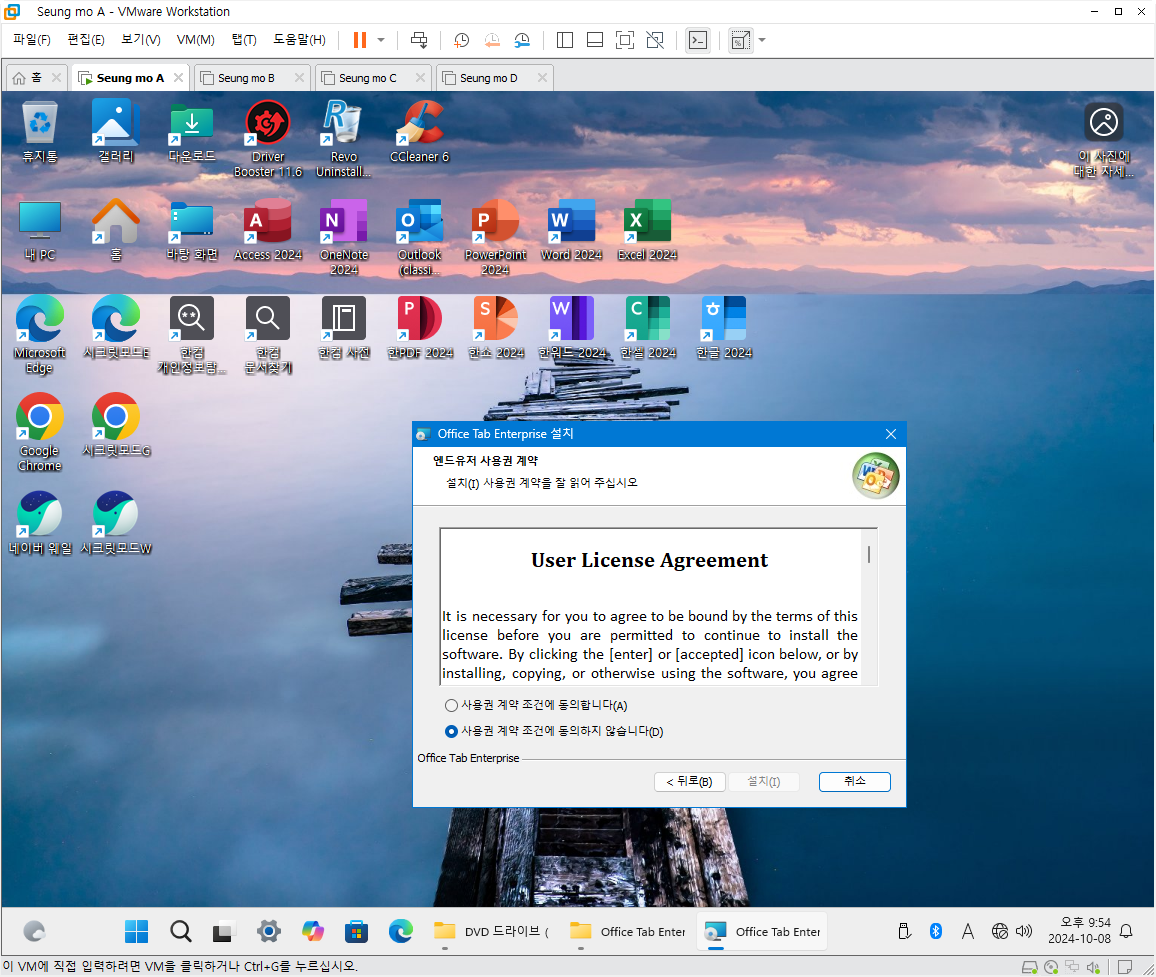Open the 보기(V) menu

[140, 40]
